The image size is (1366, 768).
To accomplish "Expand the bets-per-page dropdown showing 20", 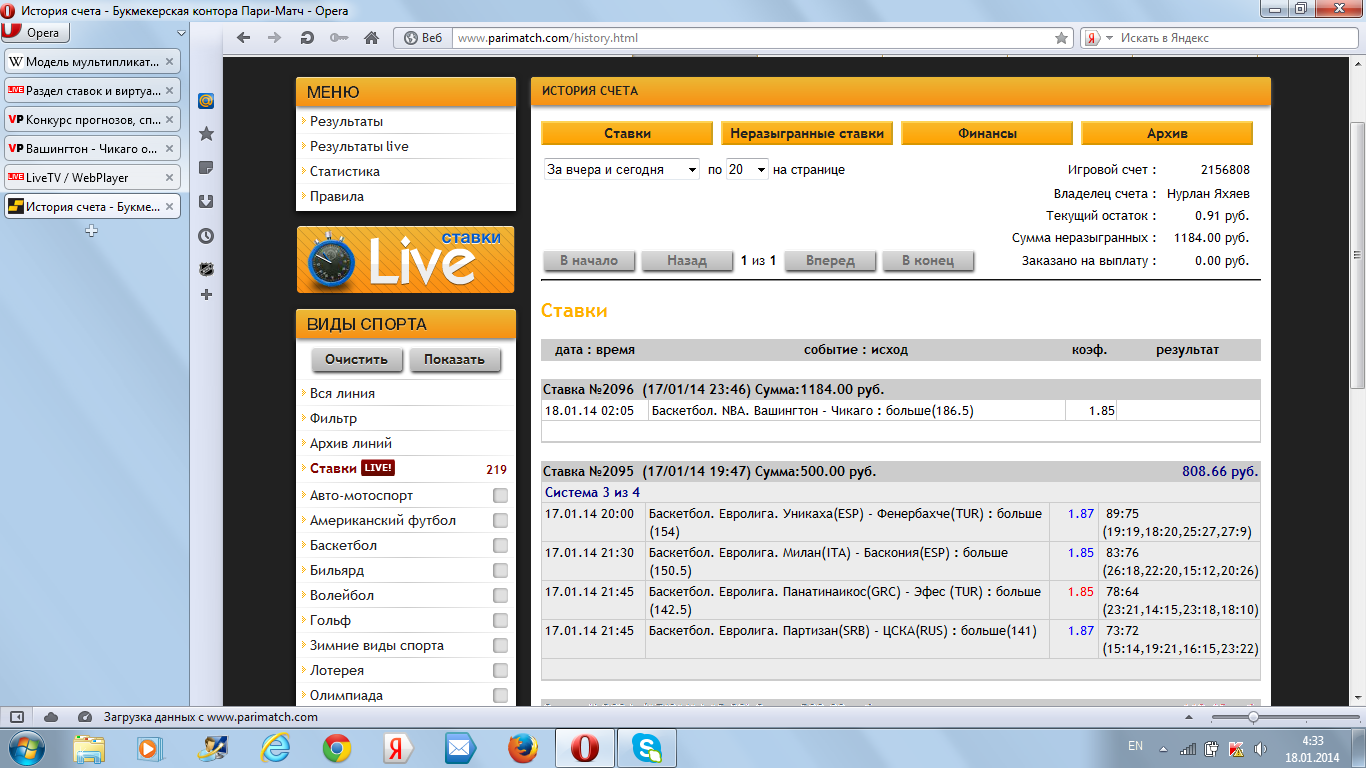I will pyautogui.click(x=747, y=170).
